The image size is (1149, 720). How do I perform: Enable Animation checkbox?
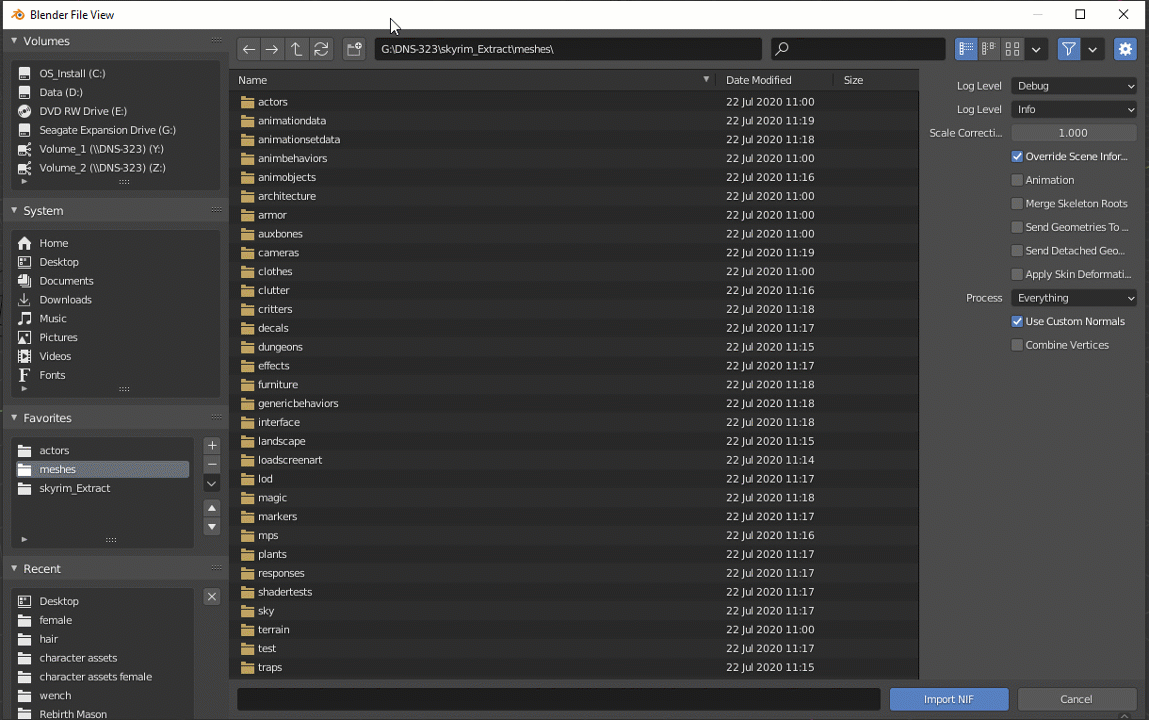[1017, 180]
